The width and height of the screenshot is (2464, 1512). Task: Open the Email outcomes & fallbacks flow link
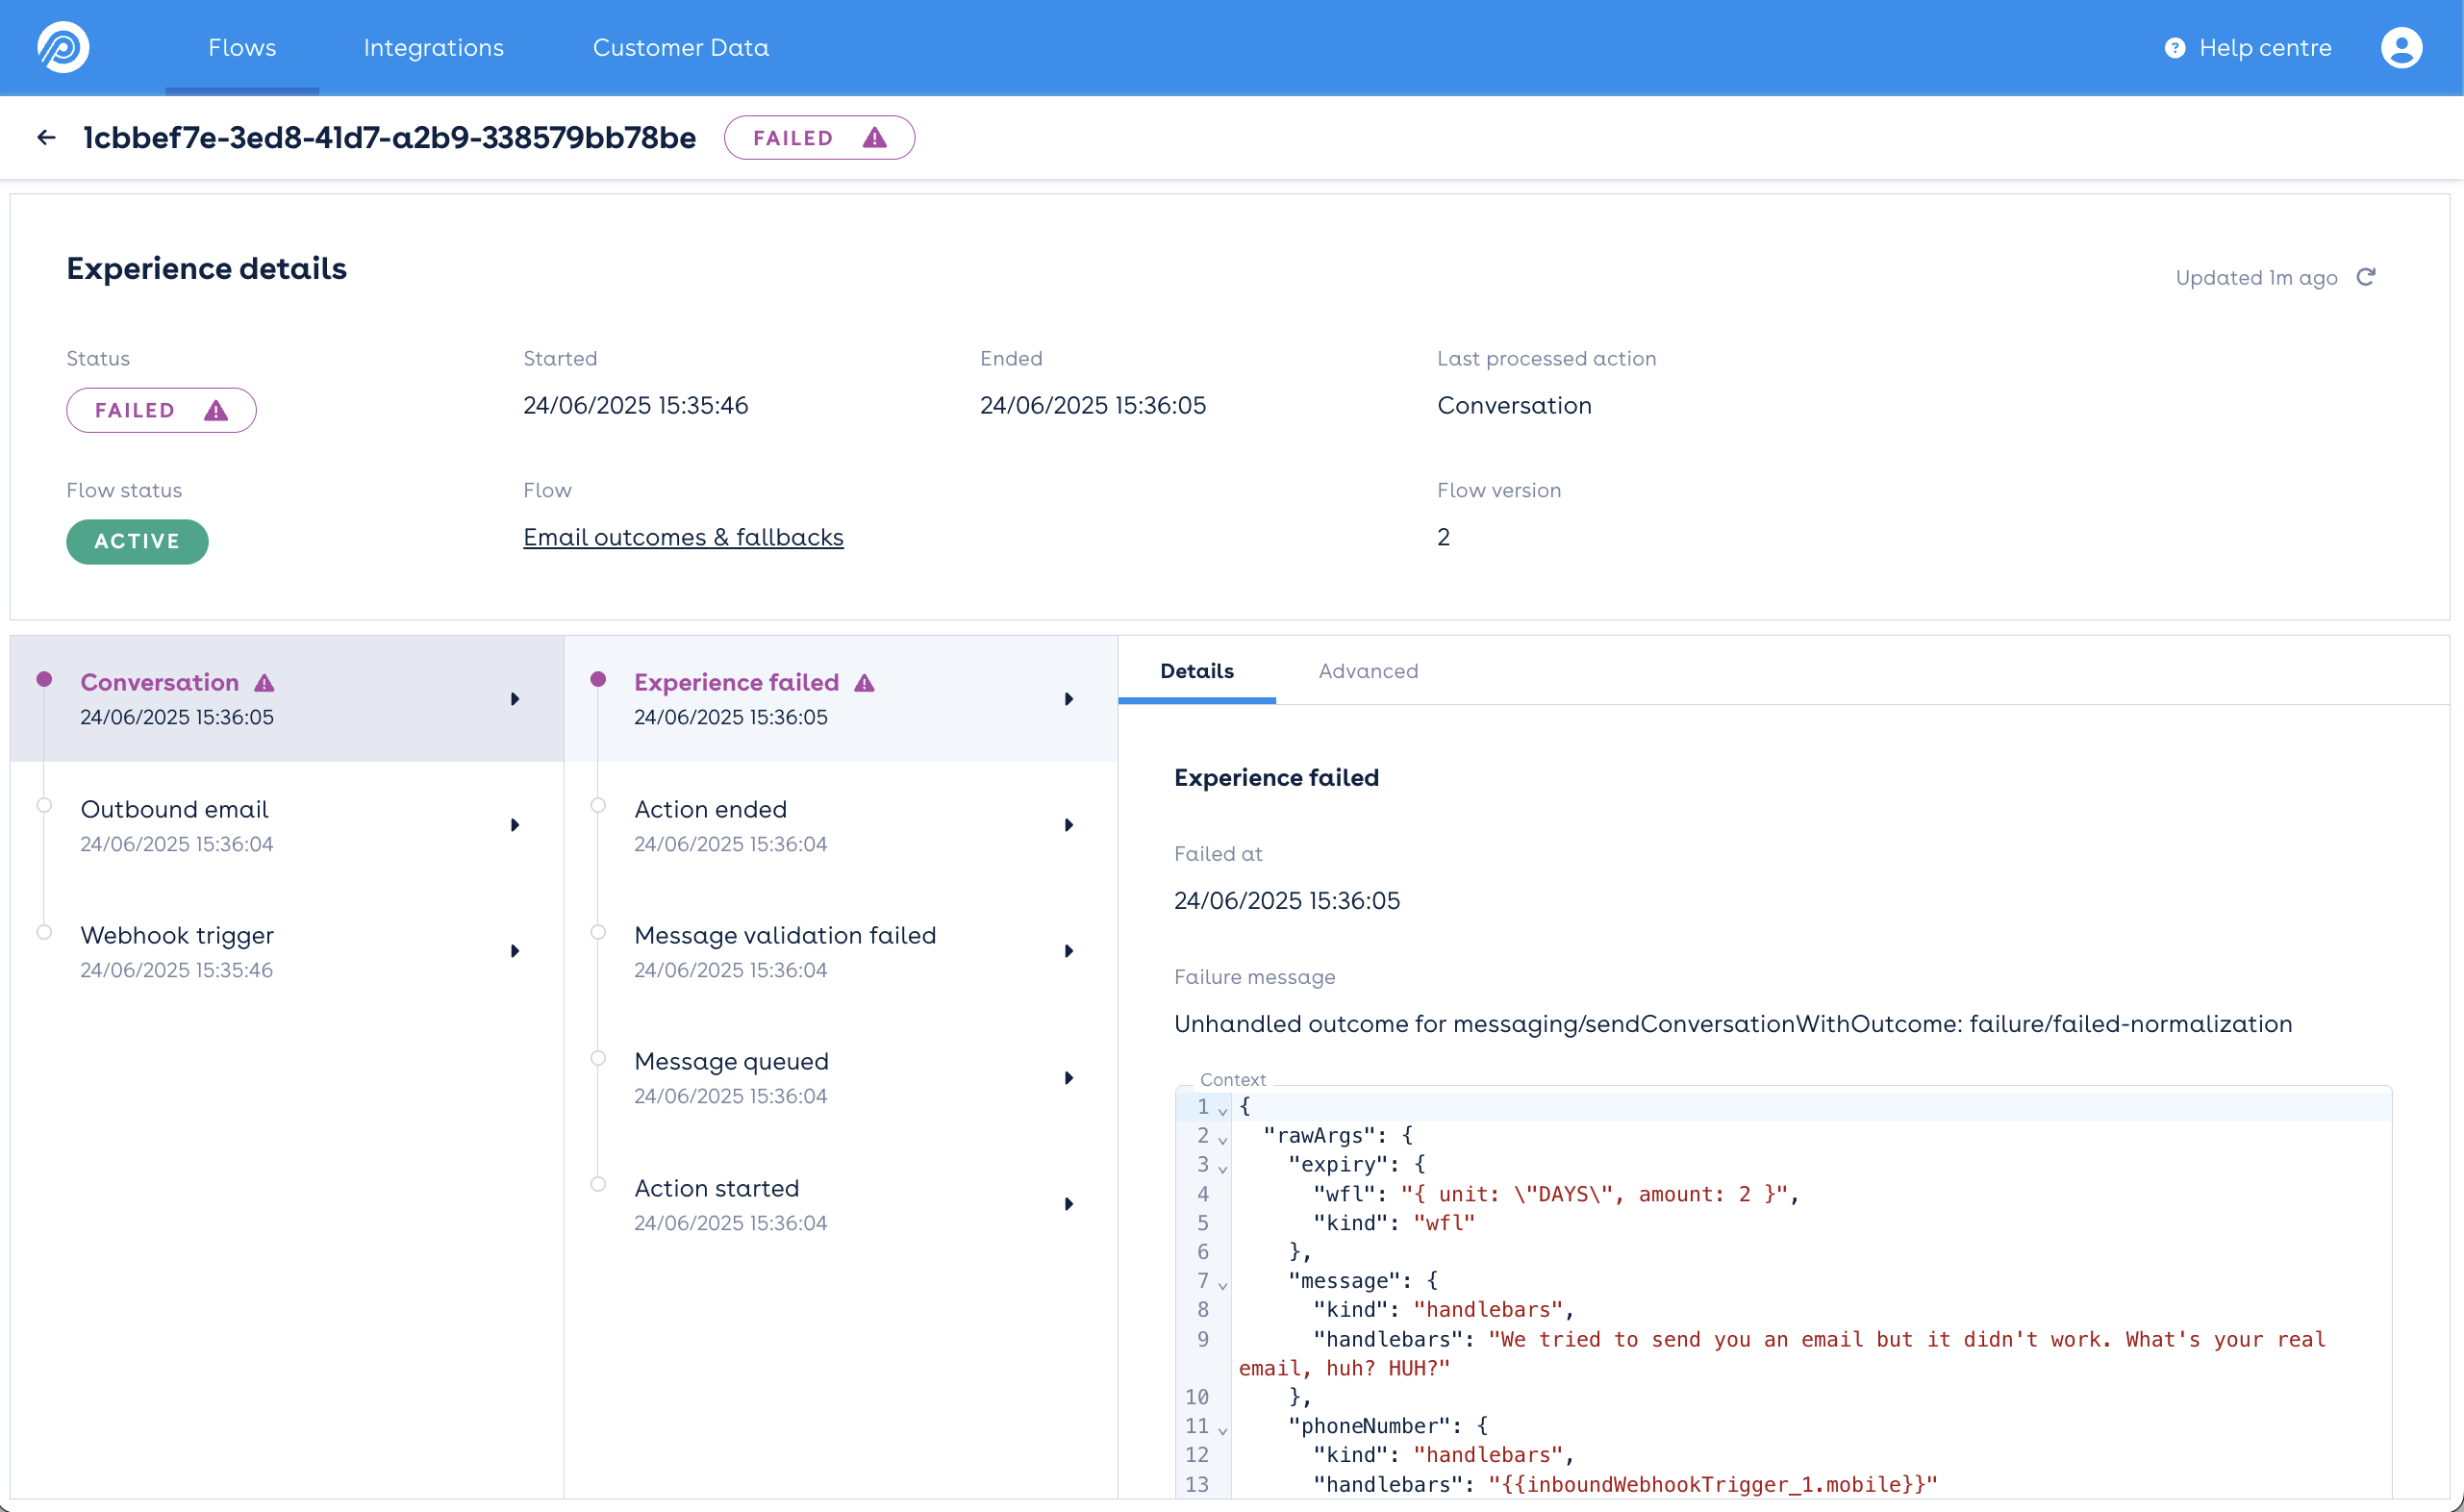(683, 537)
